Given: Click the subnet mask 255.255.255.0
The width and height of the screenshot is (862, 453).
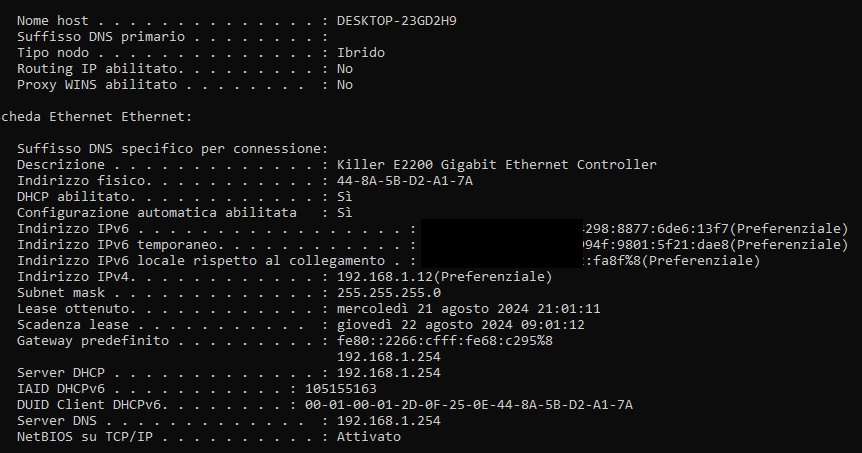Looking at the screenshot, I should 389,292.
